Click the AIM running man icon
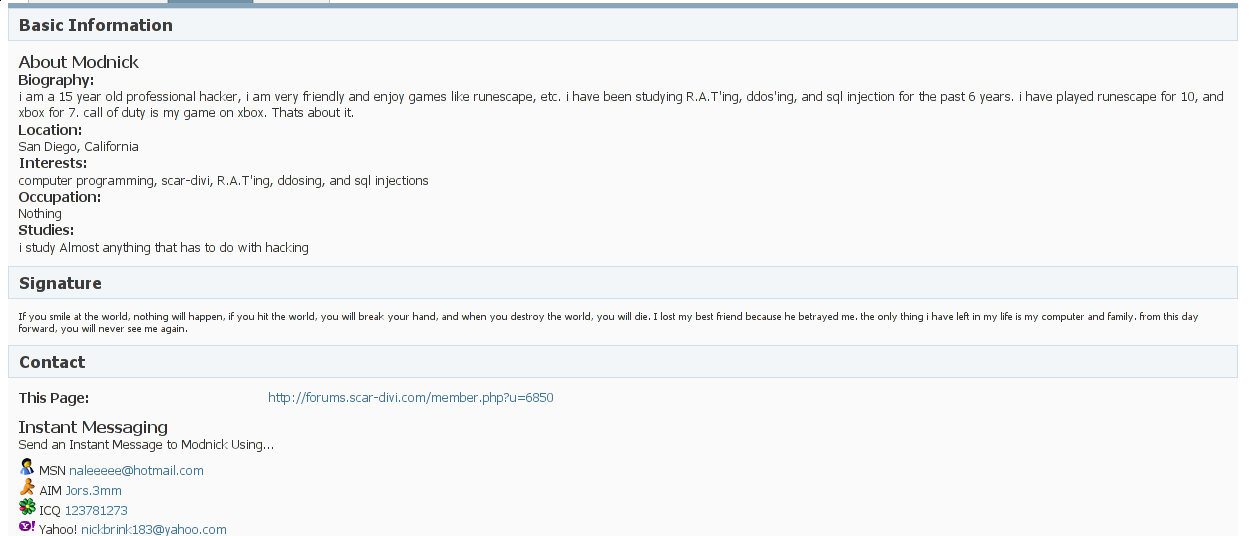 point(27,488)
